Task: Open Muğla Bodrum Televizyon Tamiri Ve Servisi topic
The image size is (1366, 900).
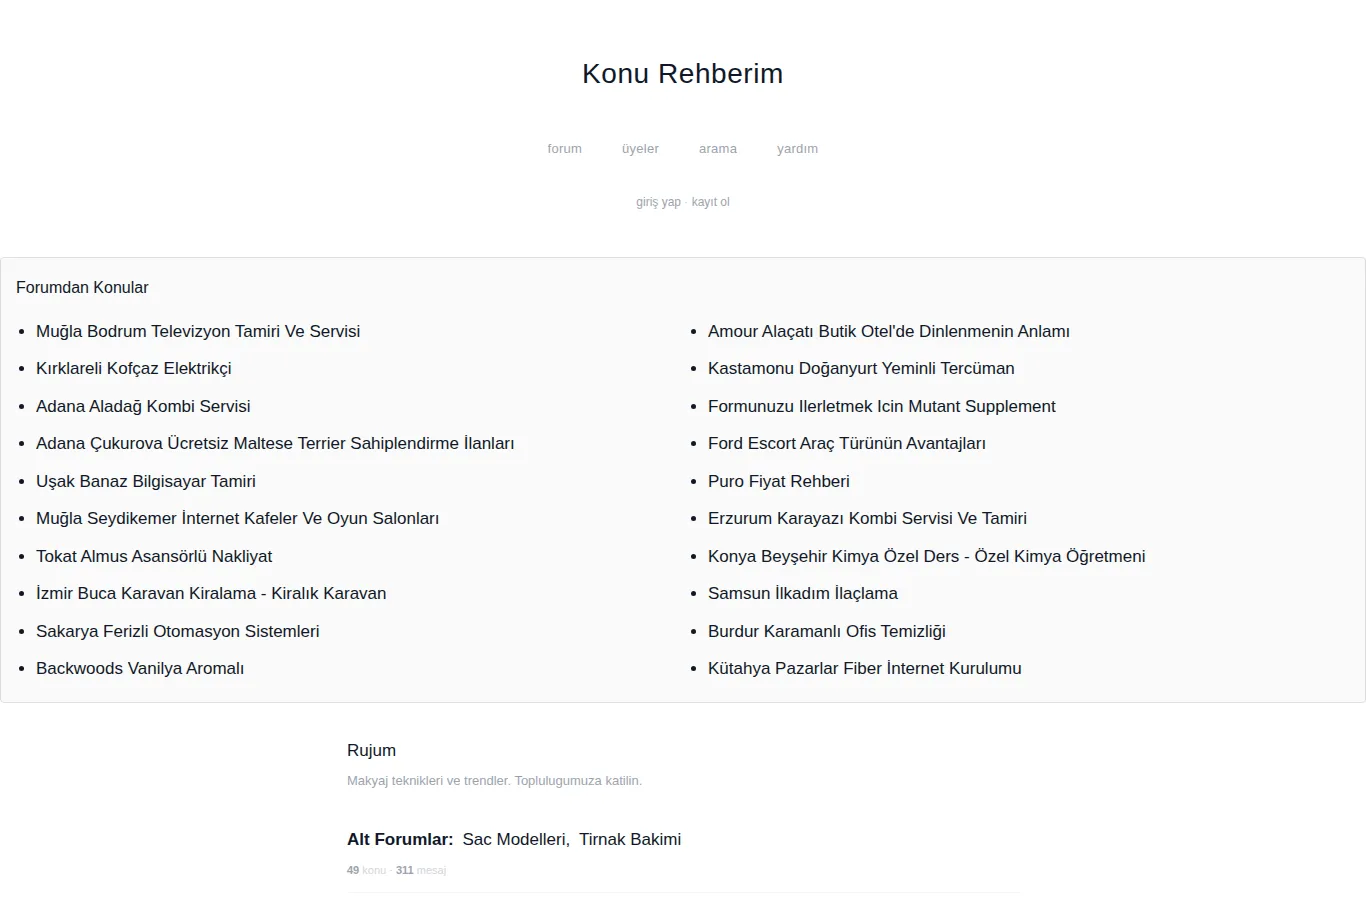Action: [x=198, y=331]
